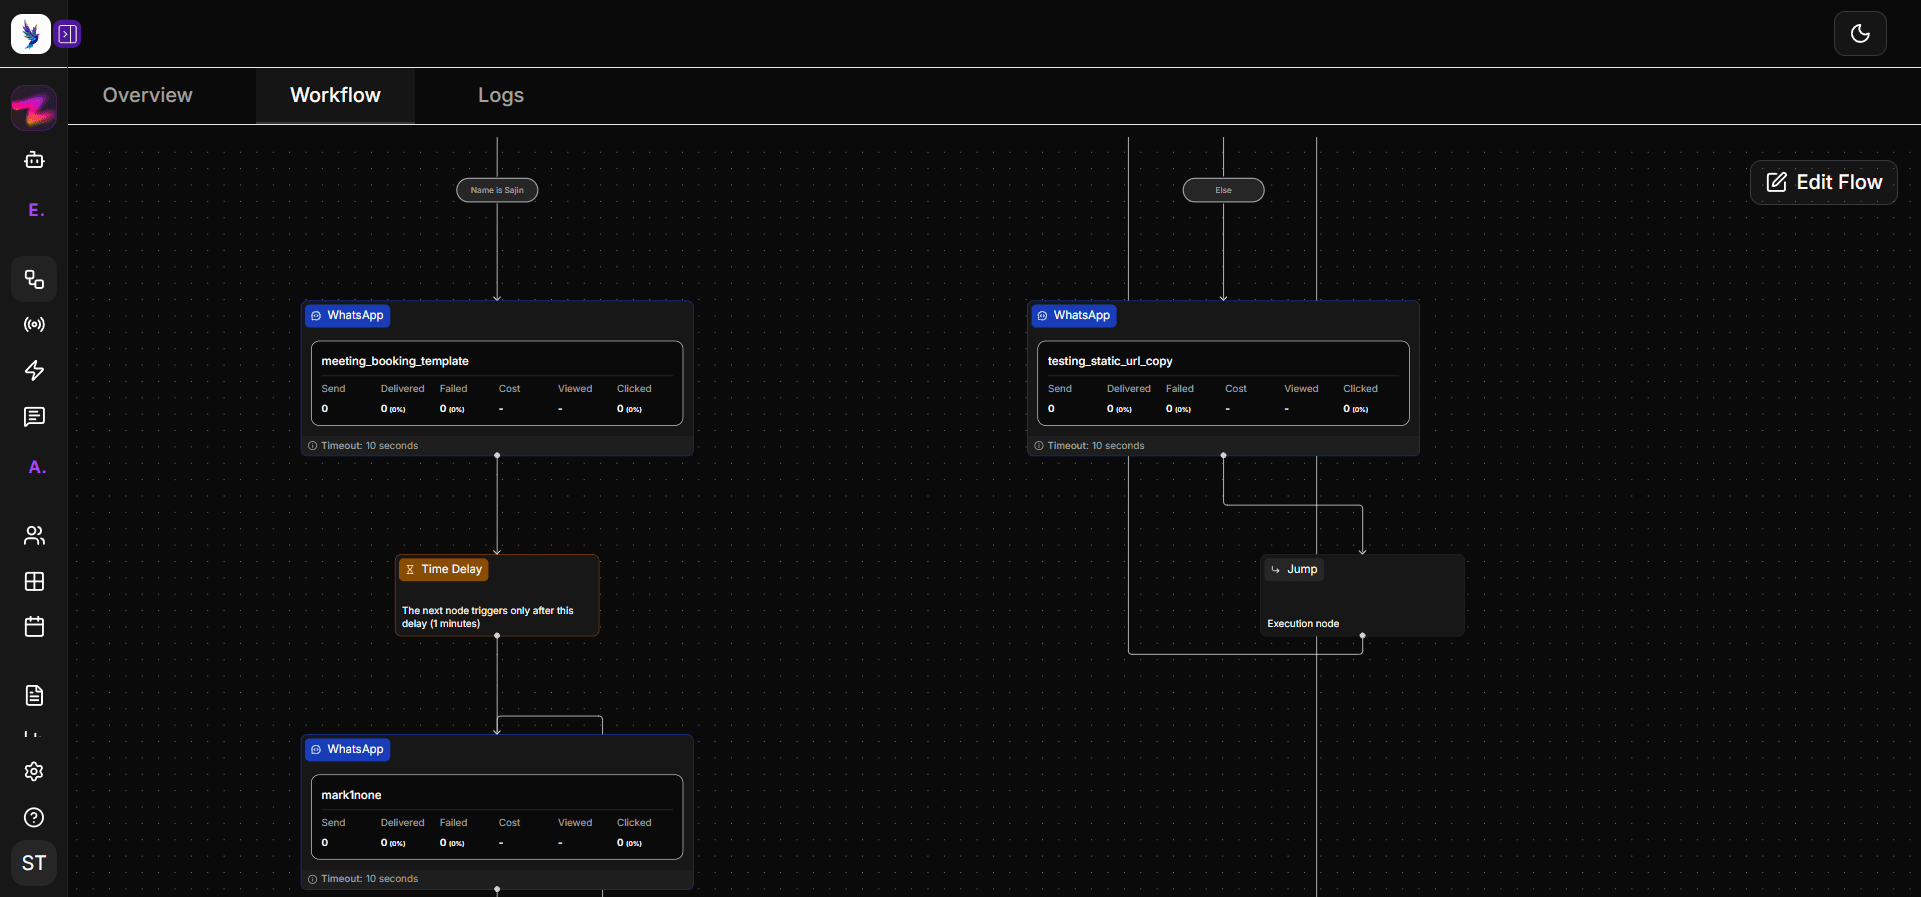Screen dimensions: 1921x897
Task: Click the help question mark icon
Action: click(34, 818)
